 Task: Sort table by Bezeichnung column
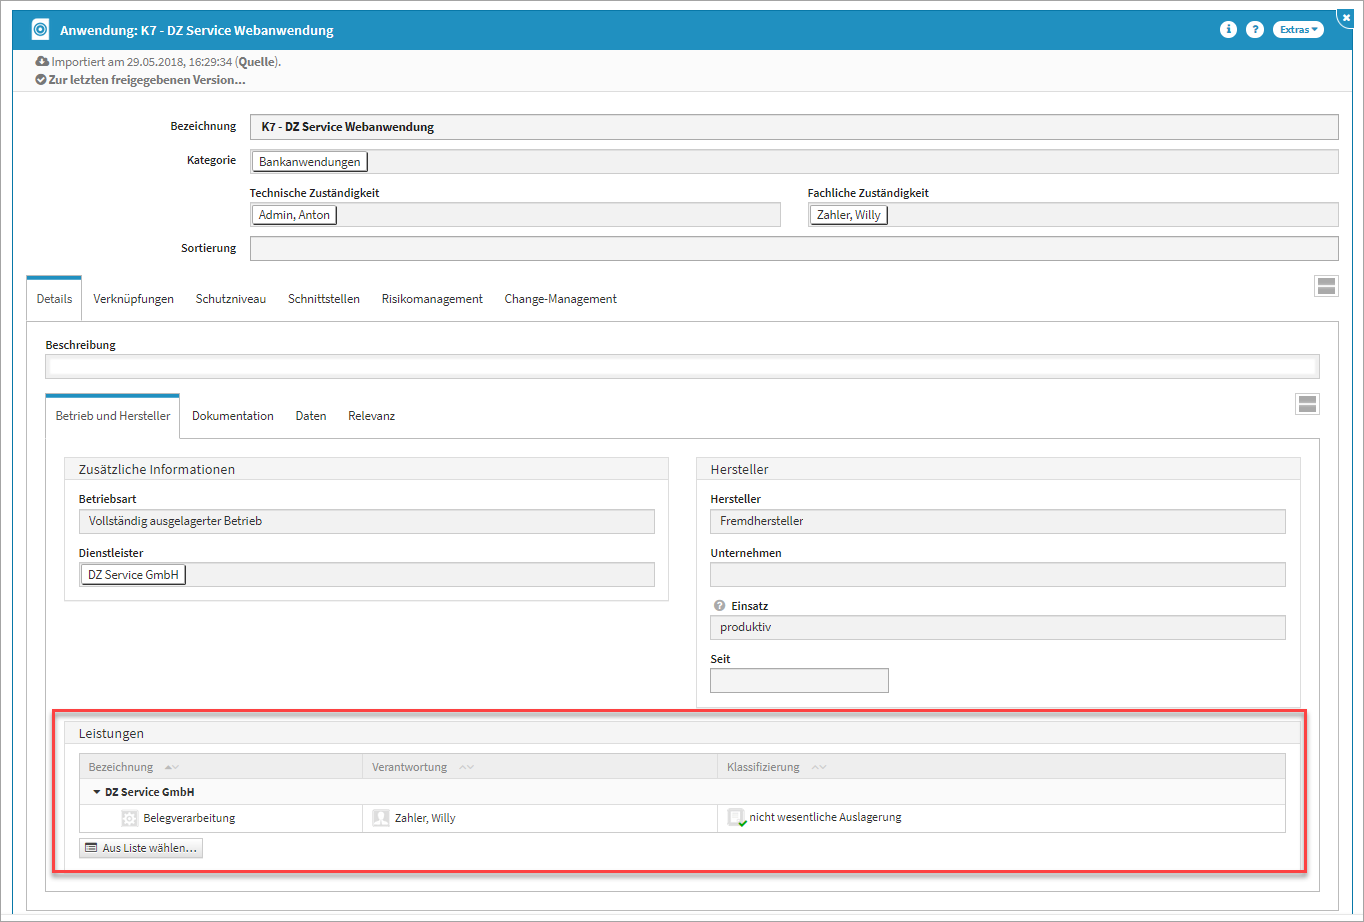121,767
